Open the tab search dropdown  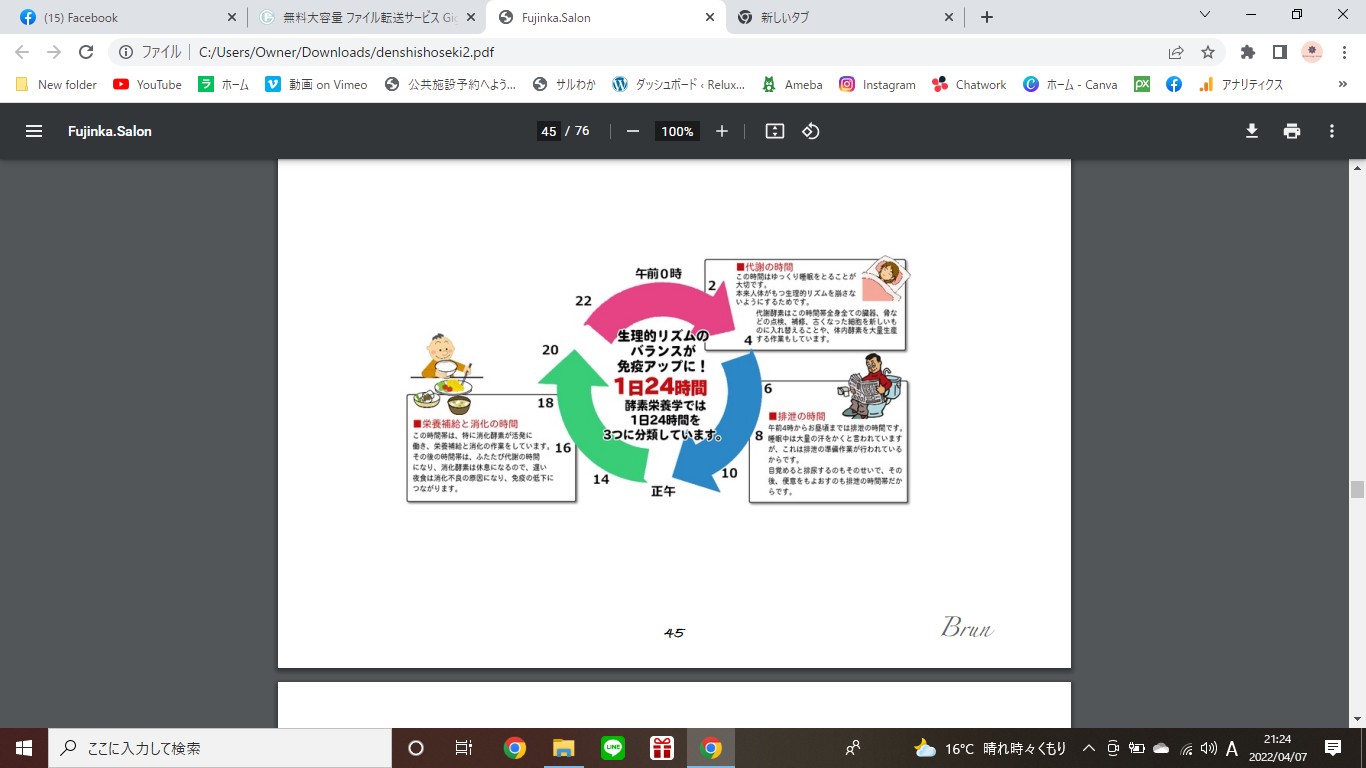tap(1205, 15)
